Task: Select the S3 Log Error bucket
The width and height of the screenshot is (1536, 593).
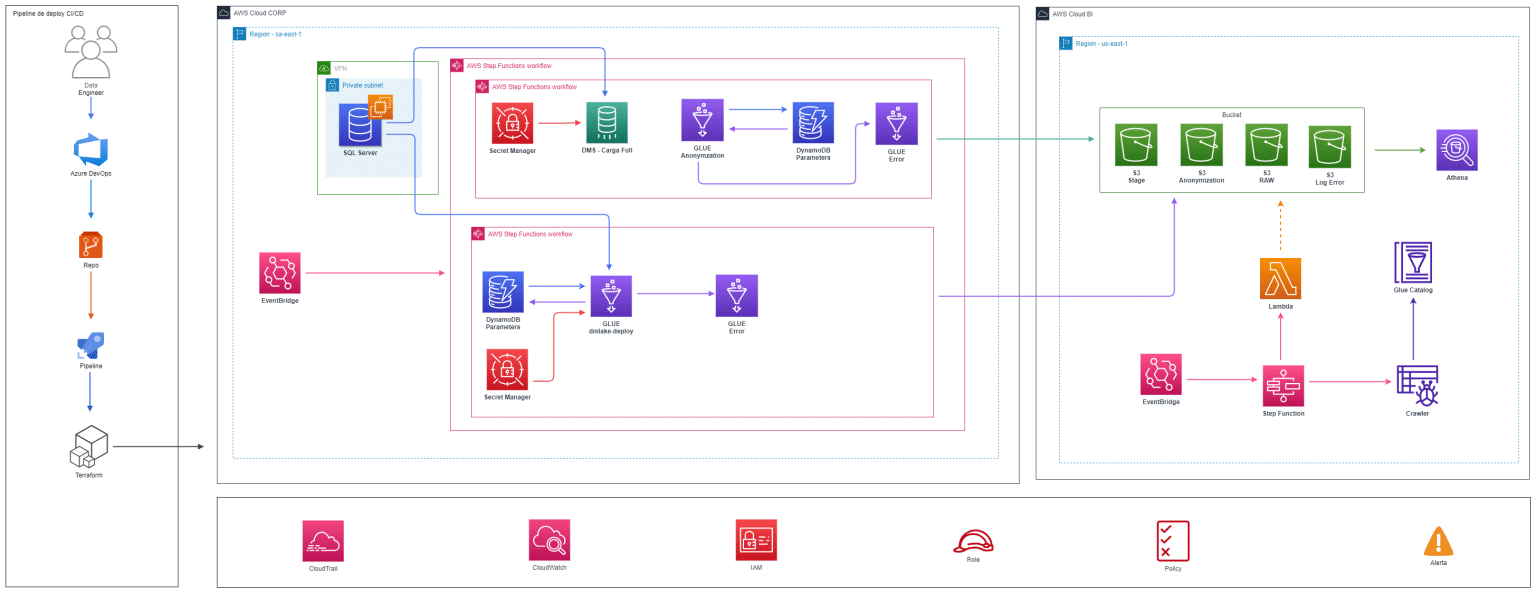Action: tap(1330, 146)
